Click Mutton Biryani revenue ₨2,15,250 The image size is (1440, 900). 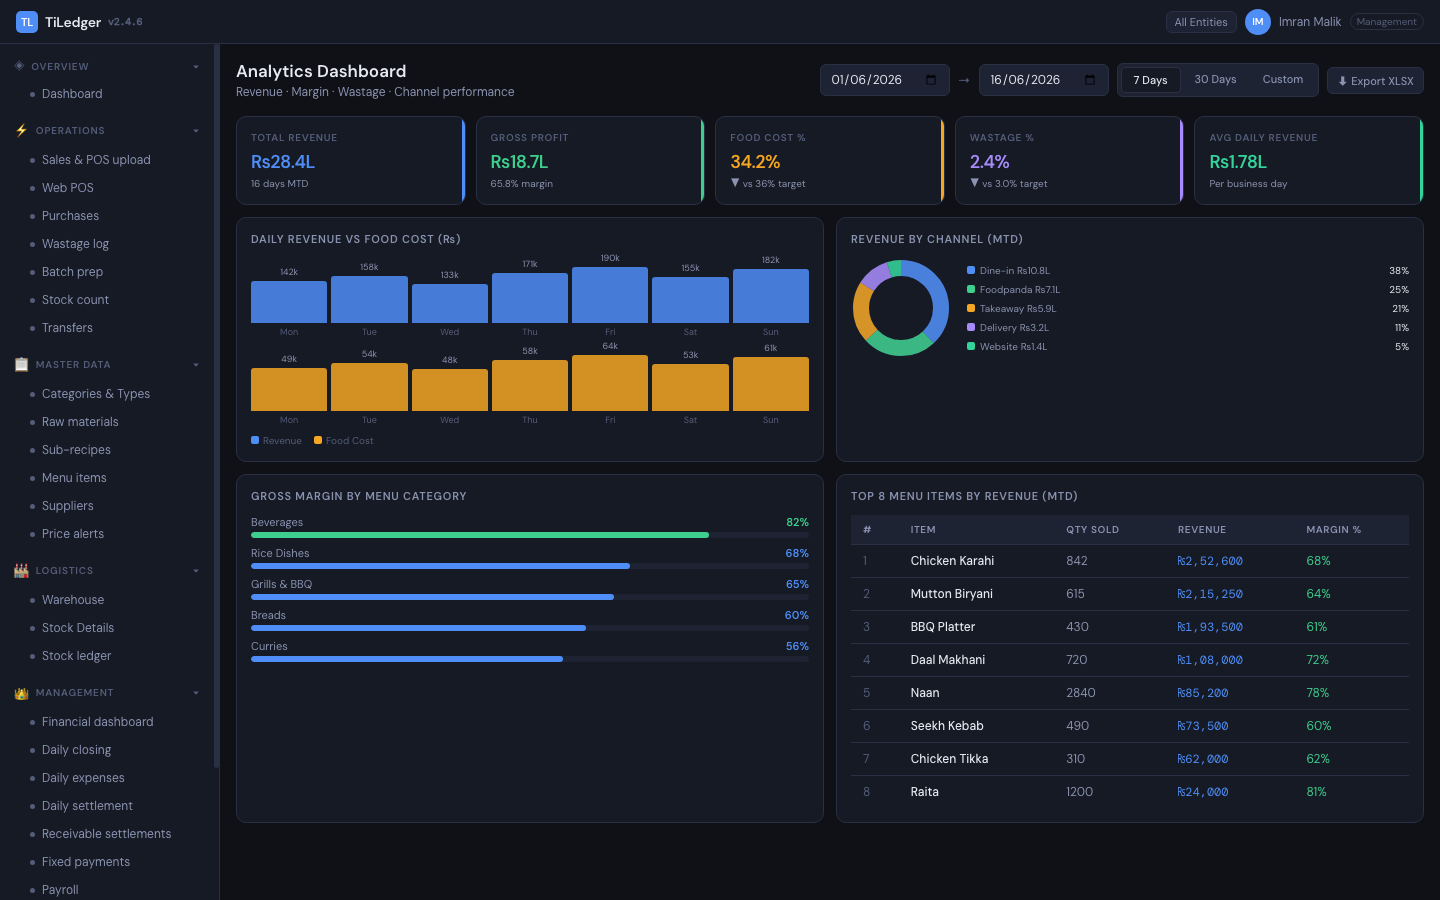pos(1210,594)
